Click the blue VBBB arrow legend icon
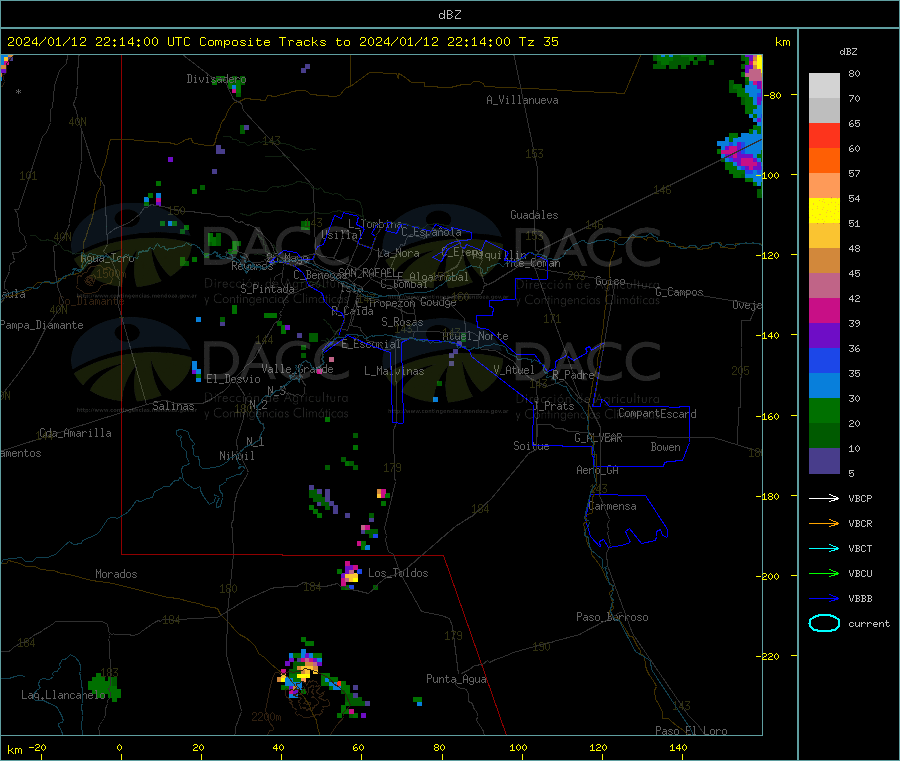 (824, 599)
